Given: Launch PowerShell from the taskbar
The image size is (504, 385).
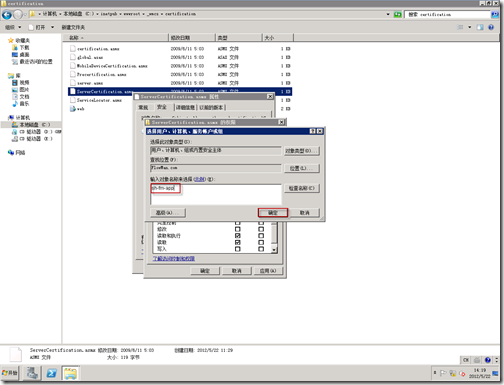Looking at the screenshot, I should (x=51, y=373).
